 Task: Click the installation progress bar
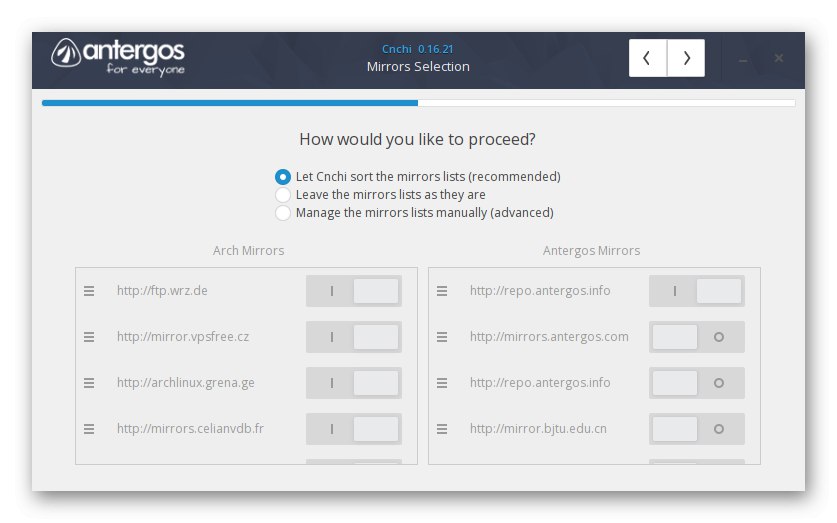(418, 103)
